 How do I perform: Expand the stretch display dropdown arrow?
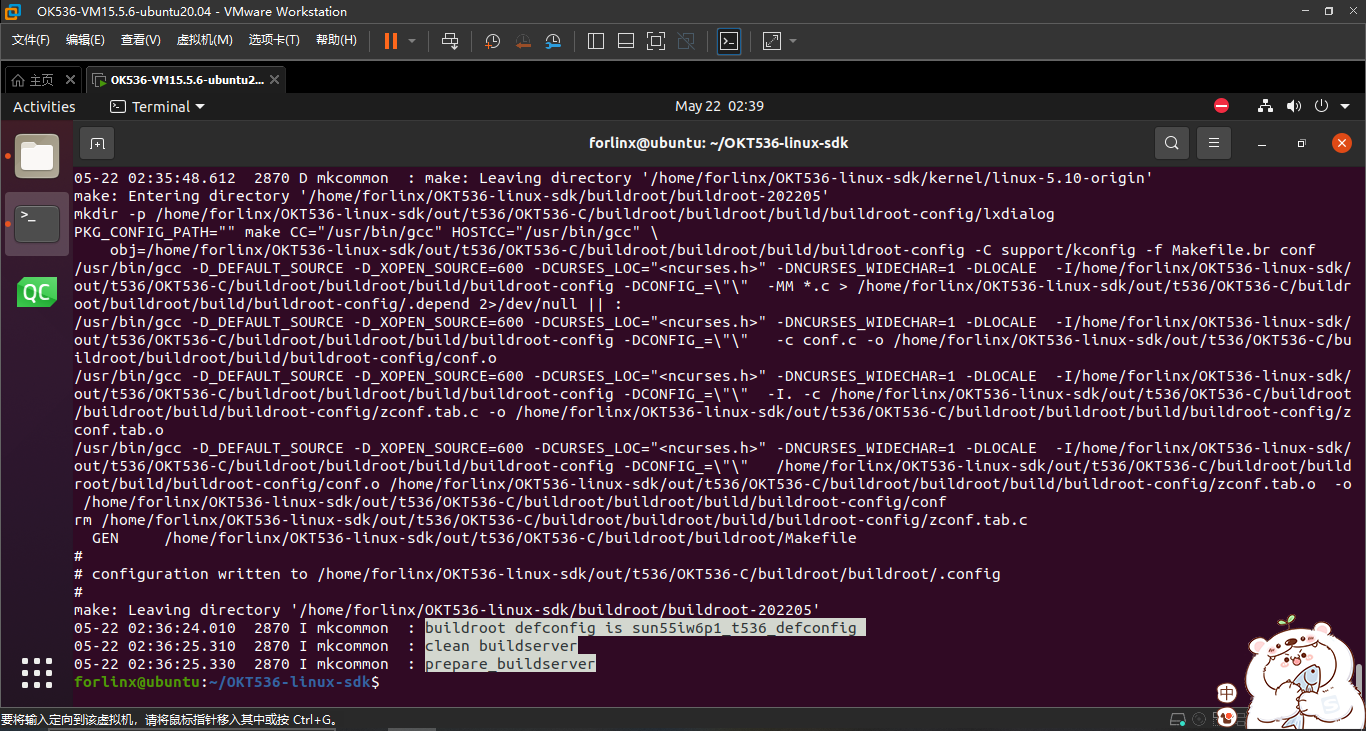click(x=793, y=41)
